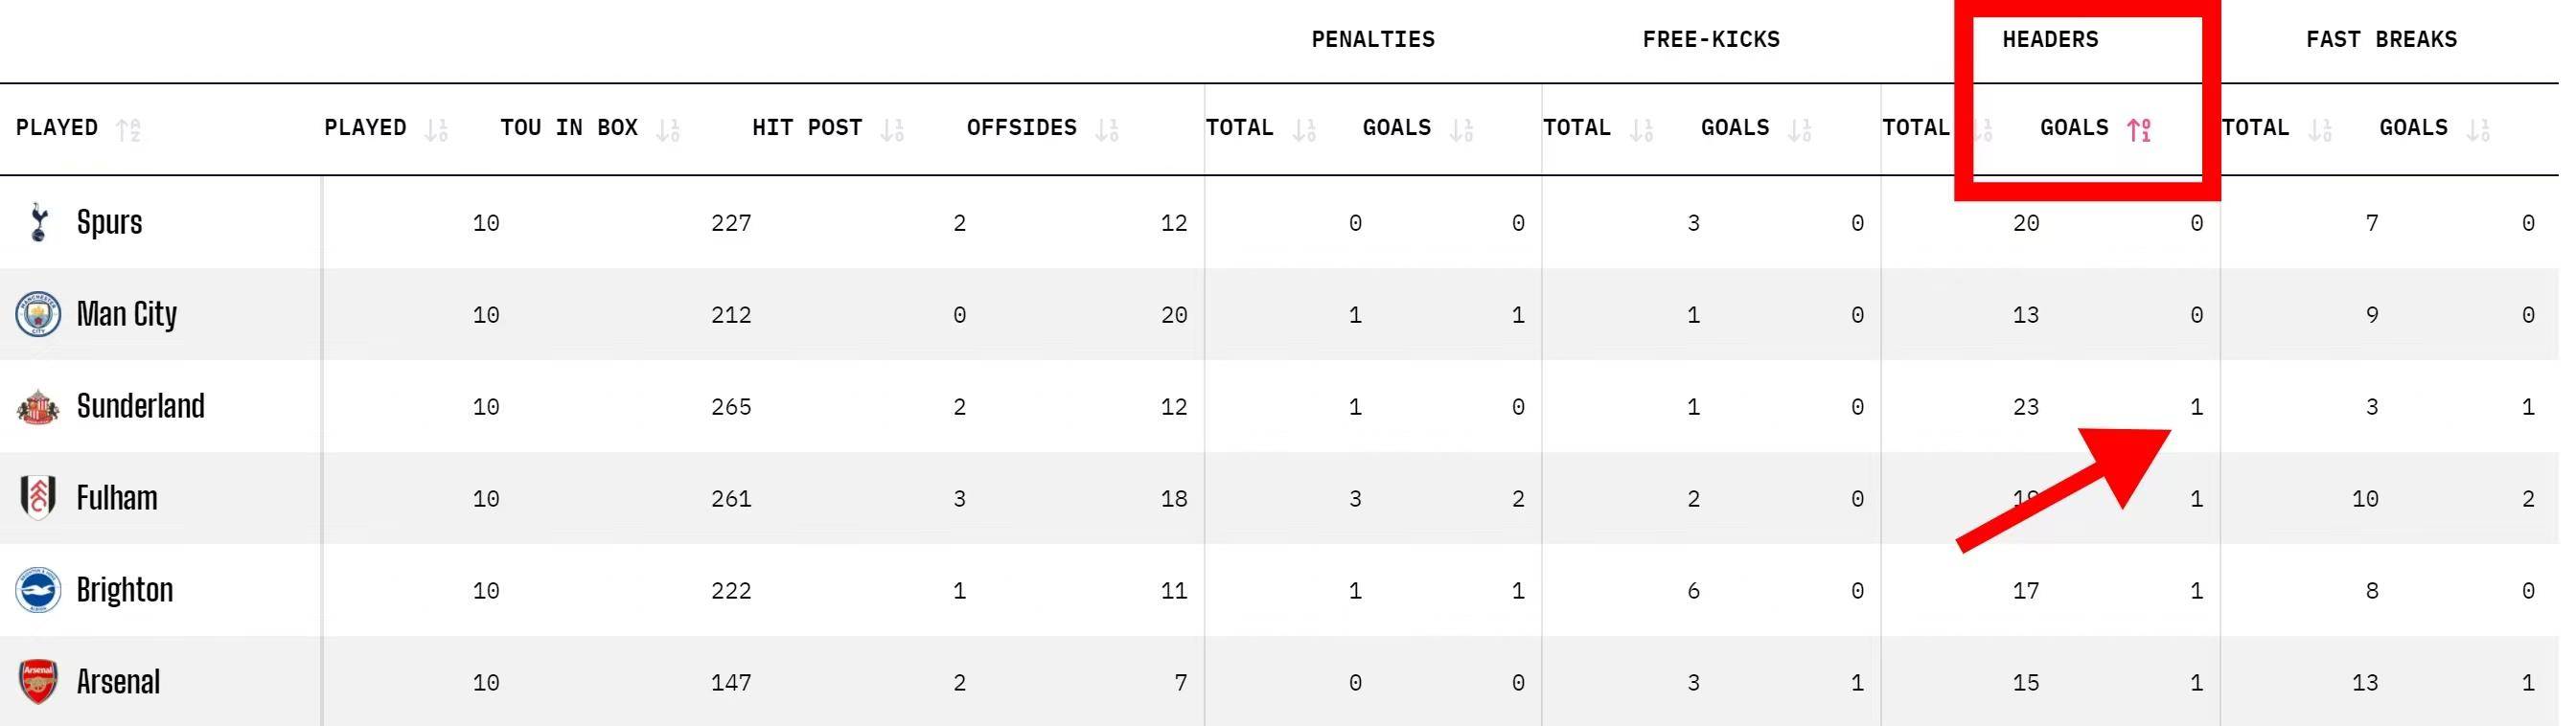The height and width of the screenshot is (726, 2576).
Task: Sort by Free-Kicks Total column arrow
Action: [1641, 129]
